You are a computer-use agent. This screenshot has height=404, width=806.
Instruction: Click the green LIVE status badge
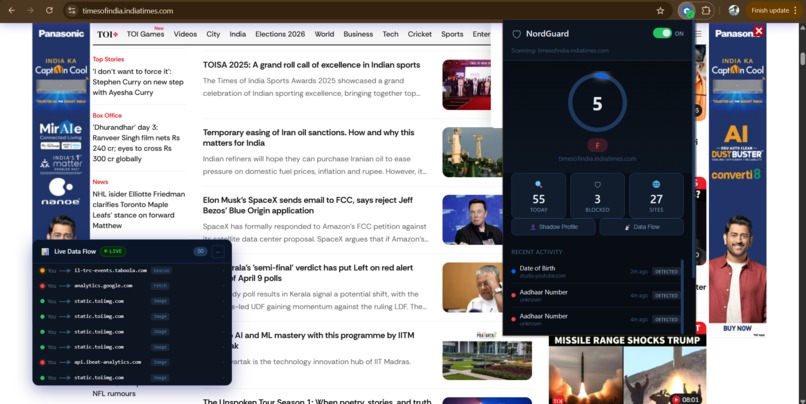pyautogui.click(x=113, y=251)
